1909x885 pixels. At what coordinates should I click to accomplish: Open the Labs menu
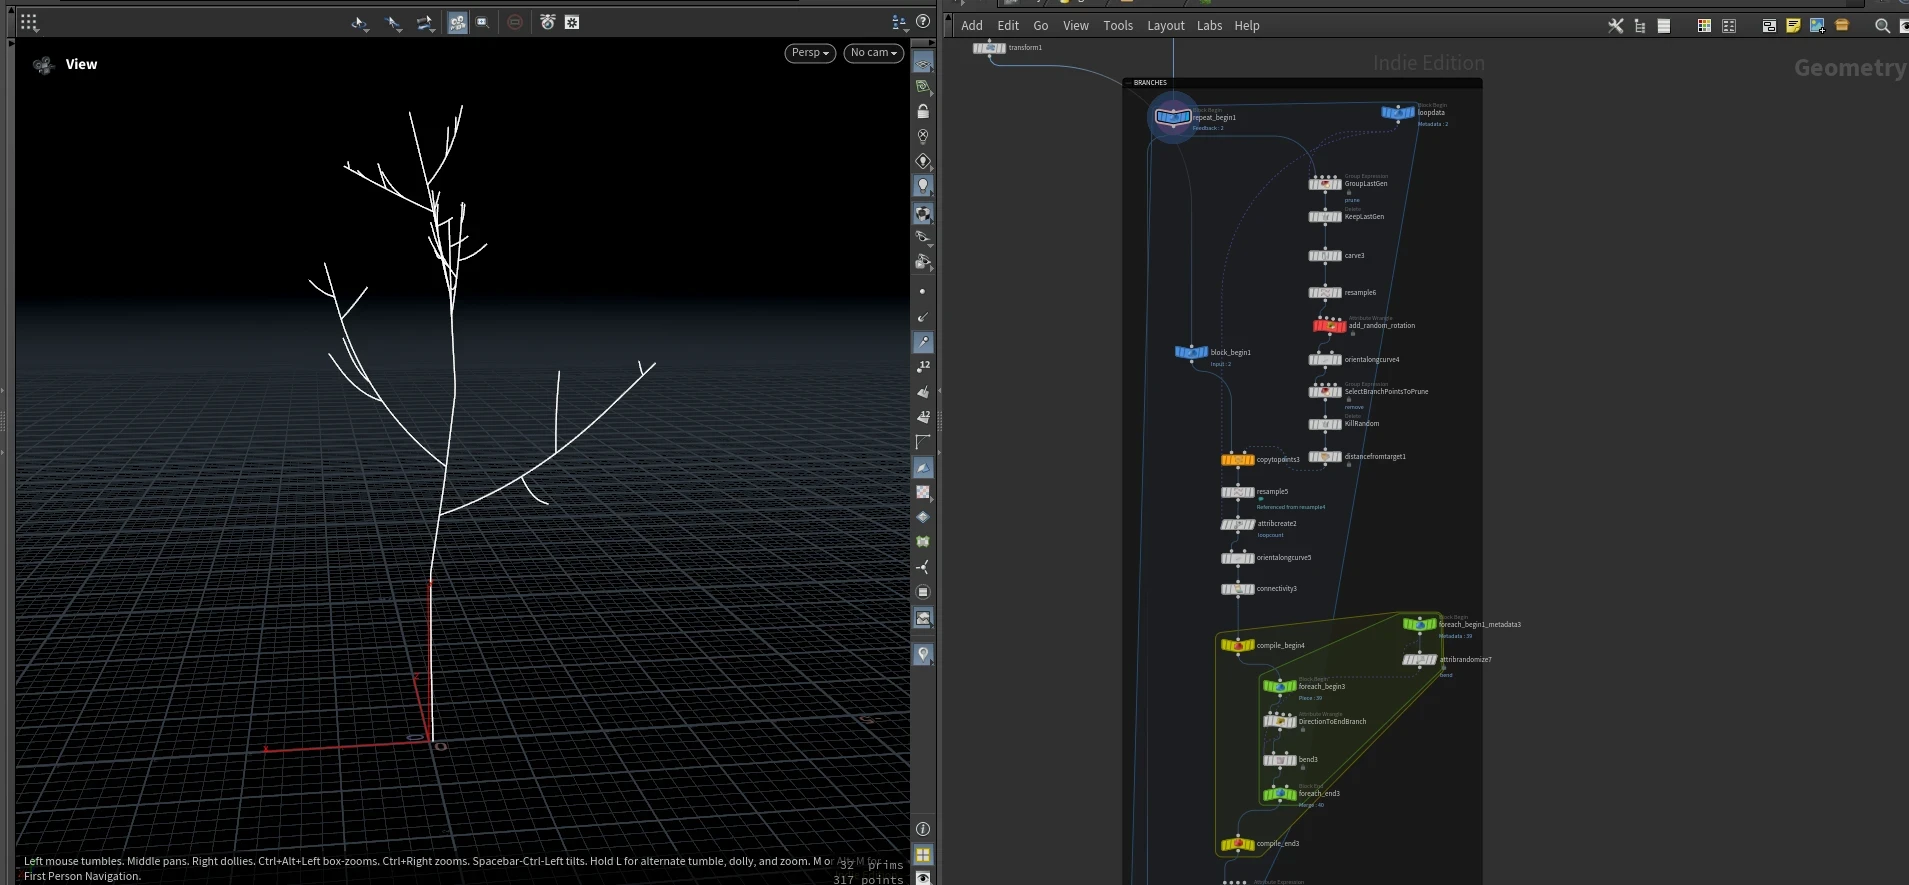[1209, 26]
